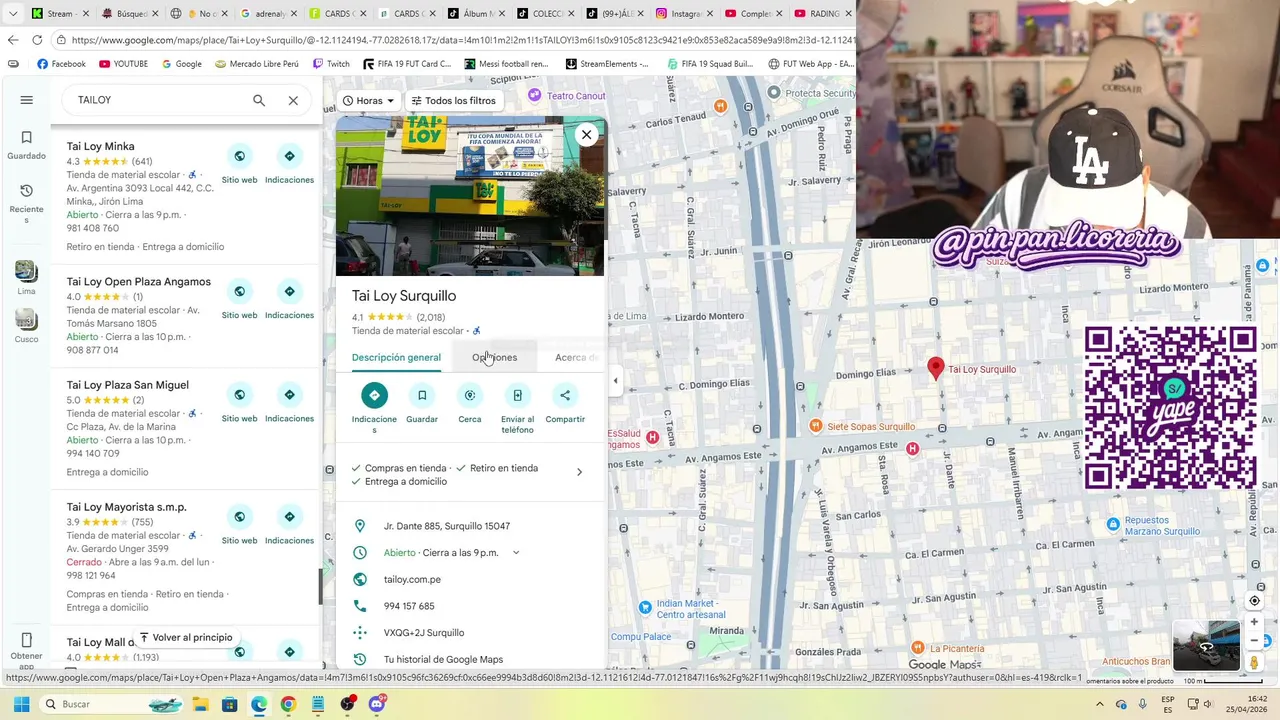Open the layers satellite thumbnail

[1206, 646]
